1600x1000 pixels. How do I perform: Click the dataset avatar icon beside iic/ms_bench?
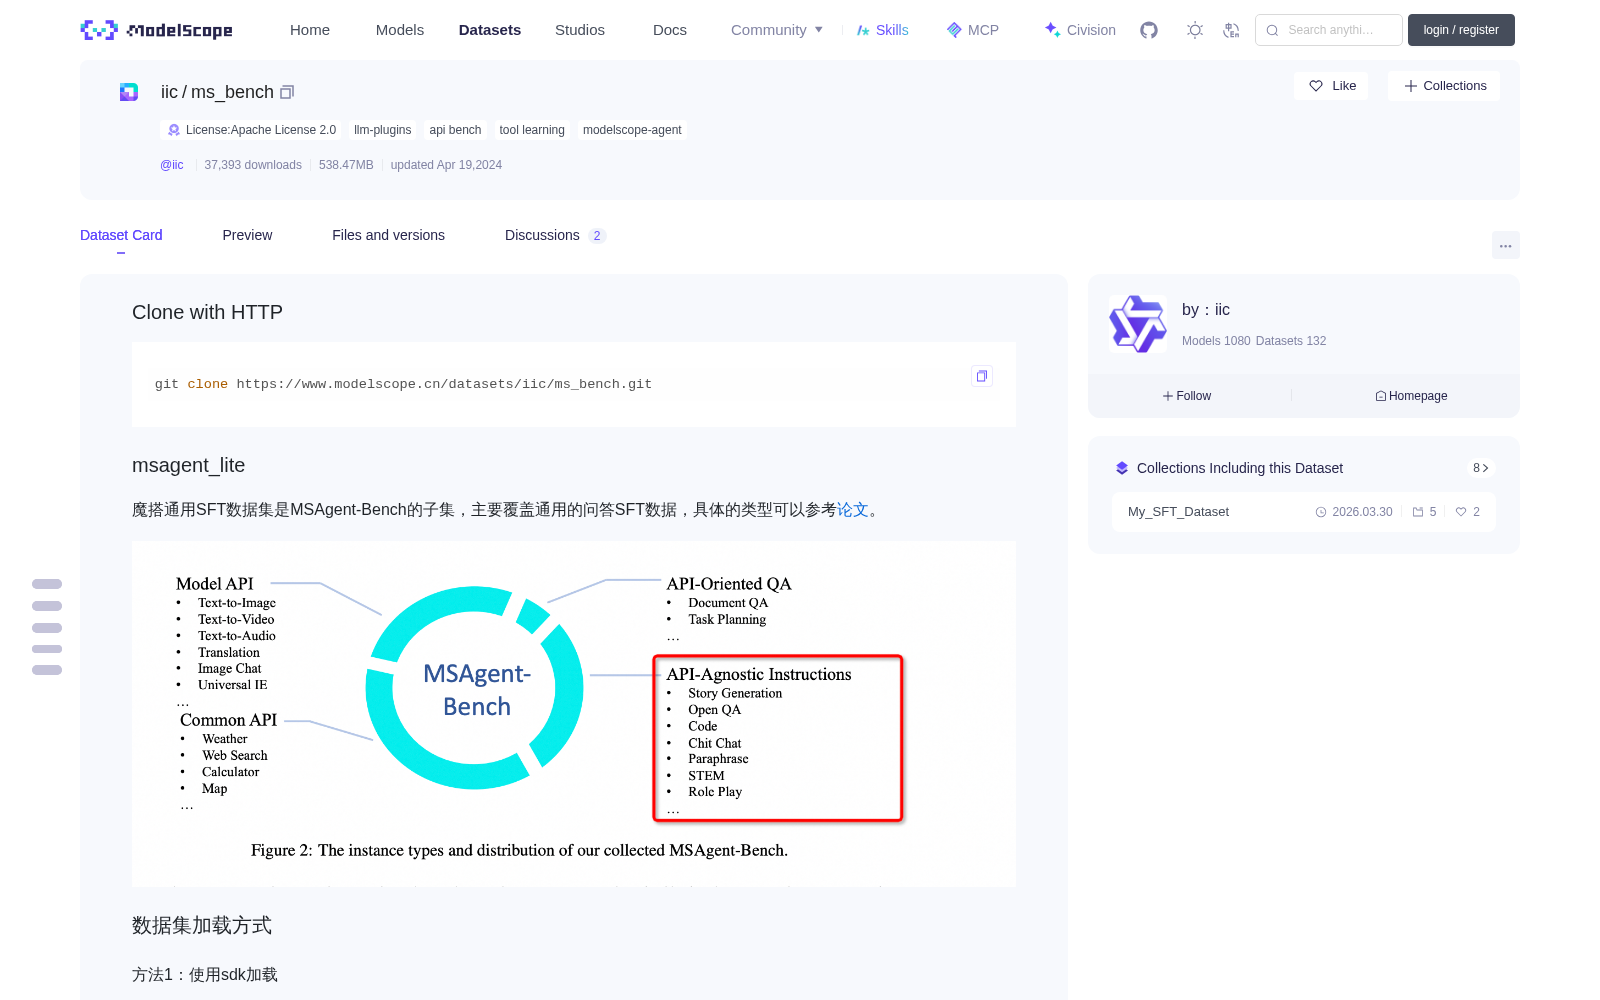coord(129,92)
